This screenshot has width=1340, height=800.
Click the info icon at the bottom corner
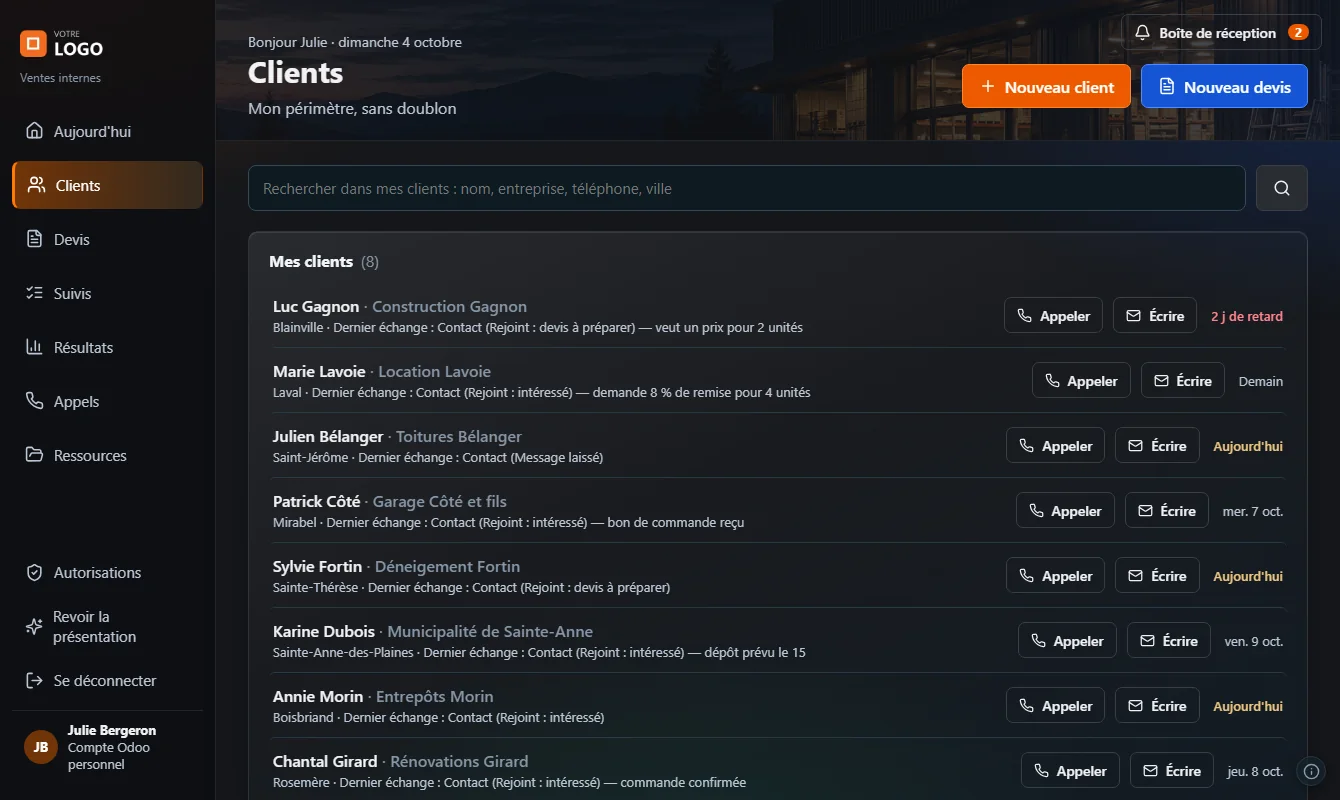click(1312, 771)
